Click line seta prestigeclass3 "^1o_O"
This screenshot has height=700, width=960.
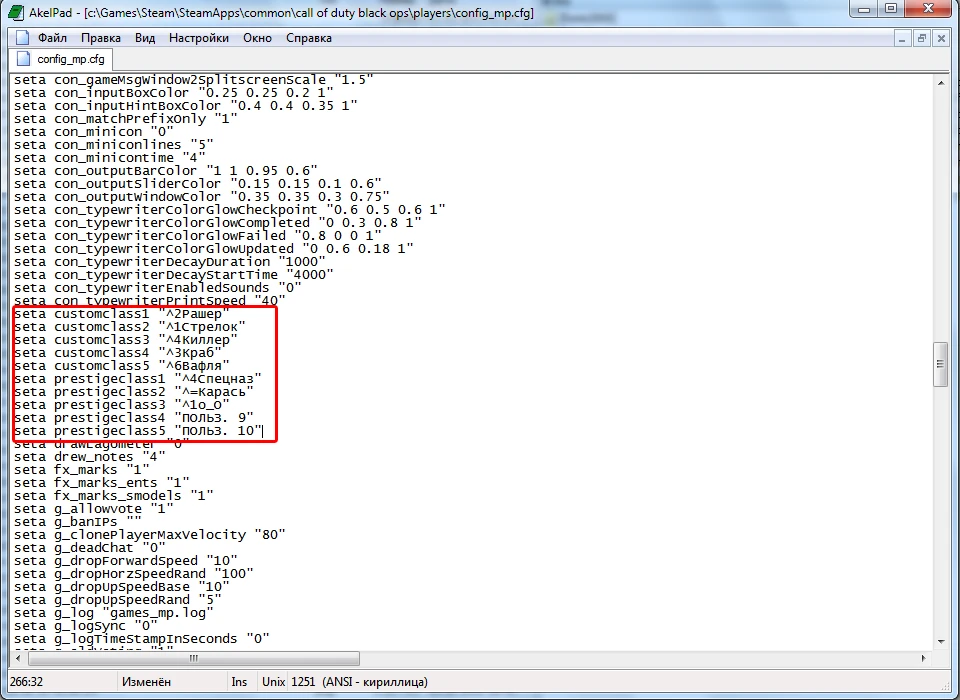pyautogui.click(x=122, y=405)
